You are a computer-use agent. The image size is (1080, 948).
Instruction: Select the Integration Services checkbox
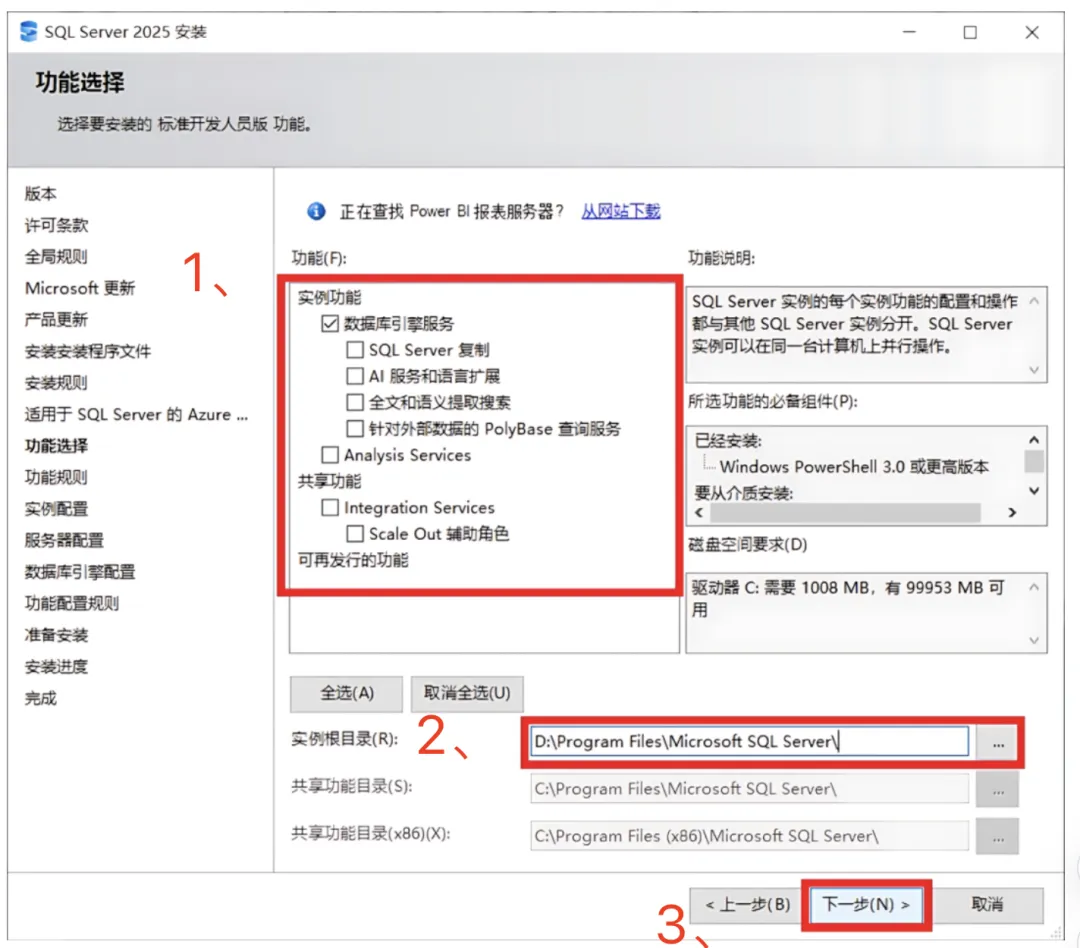point(330,508)
